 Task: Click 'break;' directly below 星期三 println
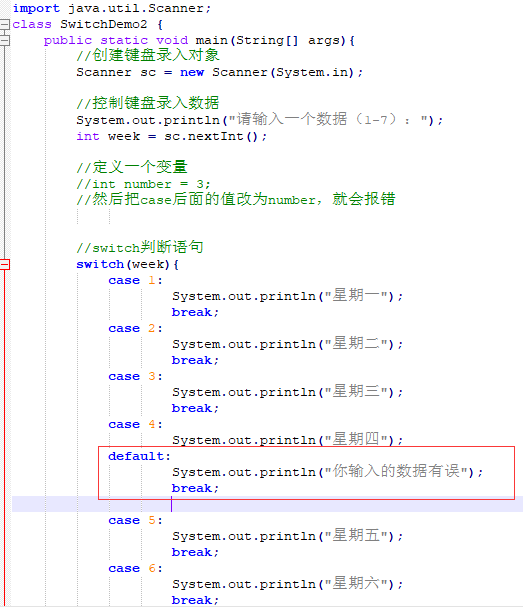pyautogui.click(x=195, y=408)
